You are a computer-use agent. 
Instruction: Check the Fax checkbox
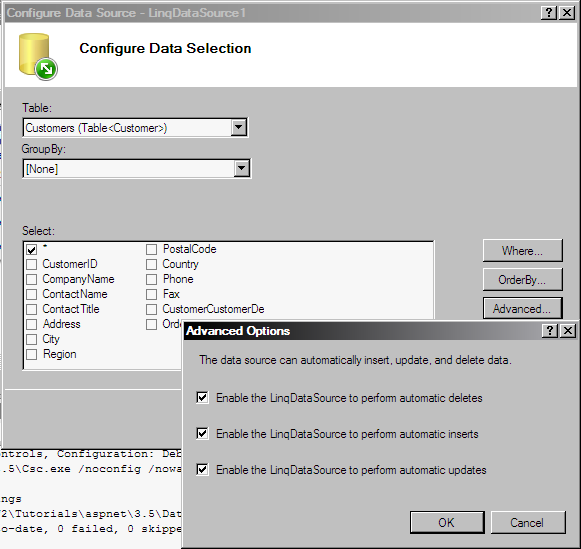pos(151,294)
